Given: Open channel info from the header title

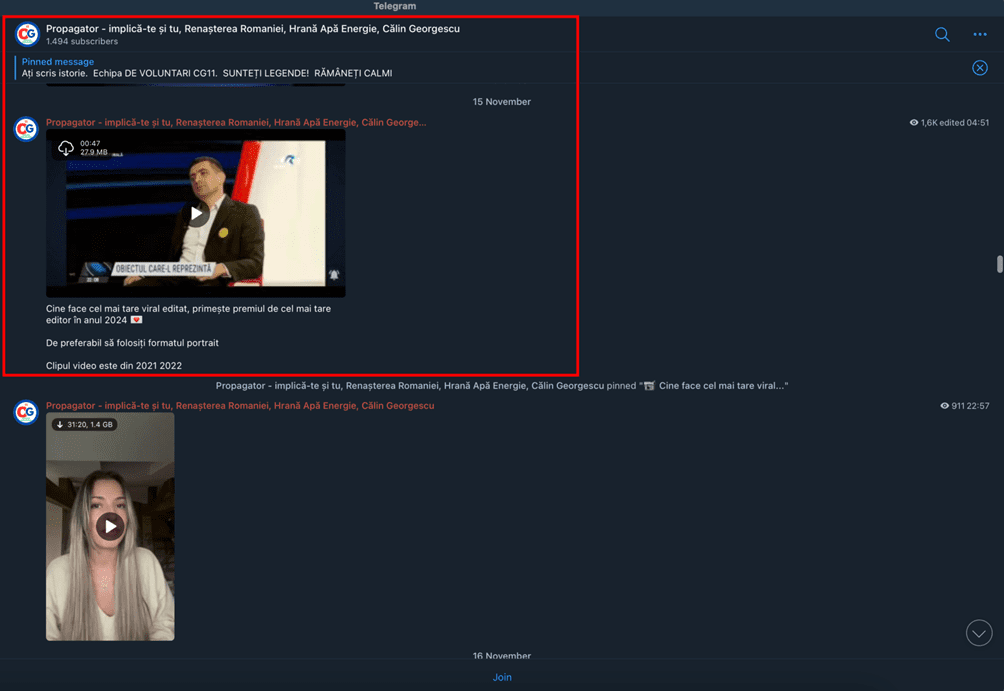Looking at the screenshot, I should click(x=252, y=29).
